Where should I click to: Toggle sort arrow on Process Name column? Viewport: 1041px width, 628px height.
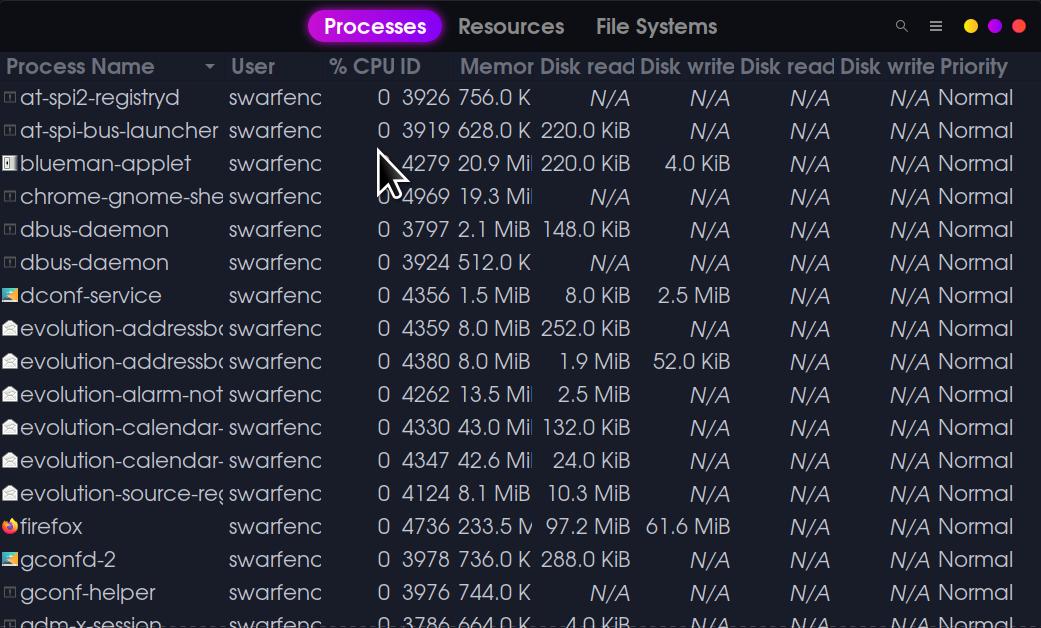210,67
